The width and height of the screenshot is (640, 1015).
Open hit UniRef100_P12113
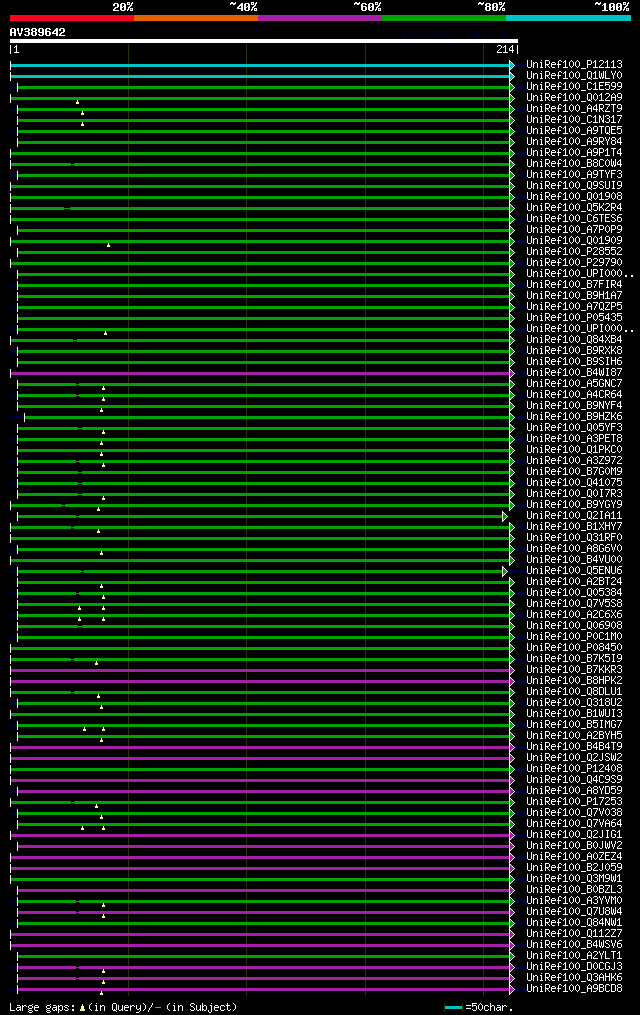pos(574,65)
